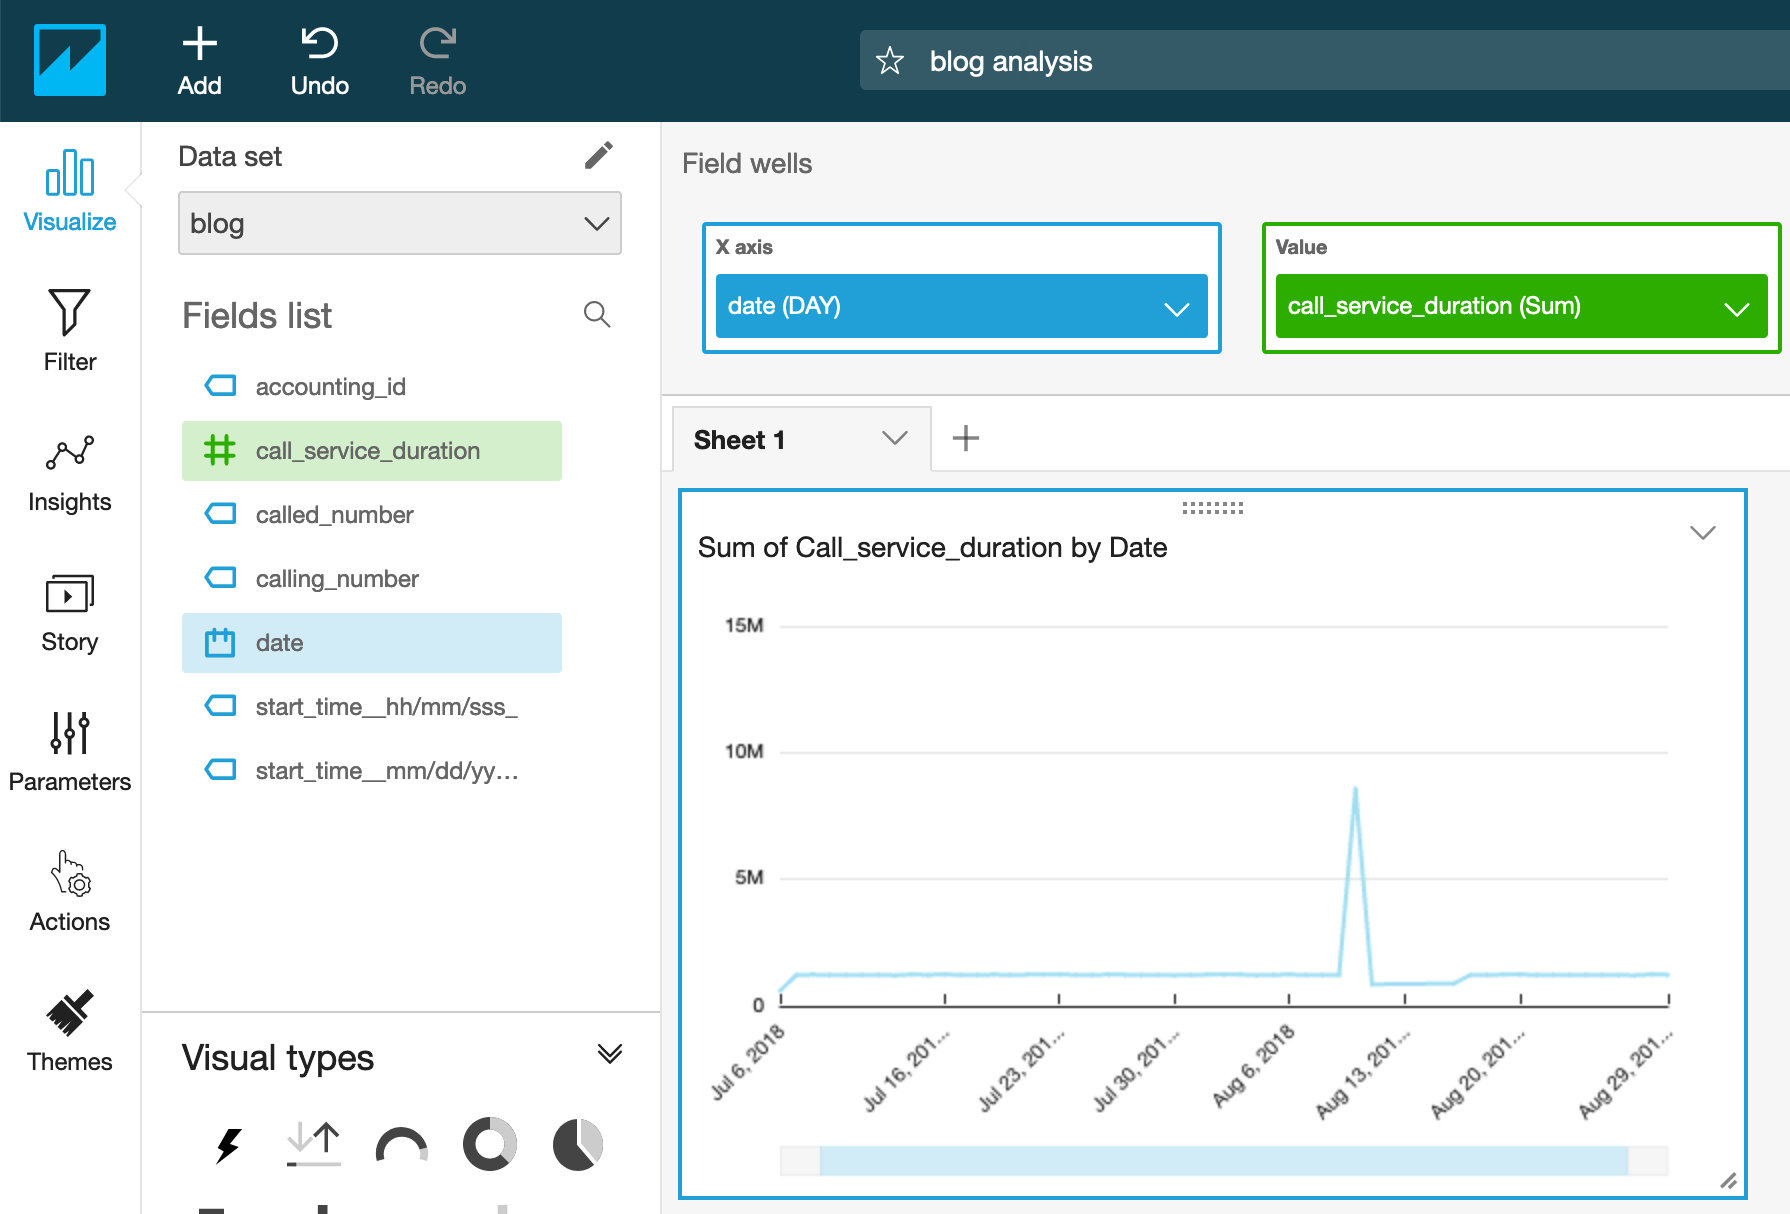This screenshot has width=1790, height=1214.
Task: Click the Jul 6, 2018 axis label
Action: point(748,1062)
